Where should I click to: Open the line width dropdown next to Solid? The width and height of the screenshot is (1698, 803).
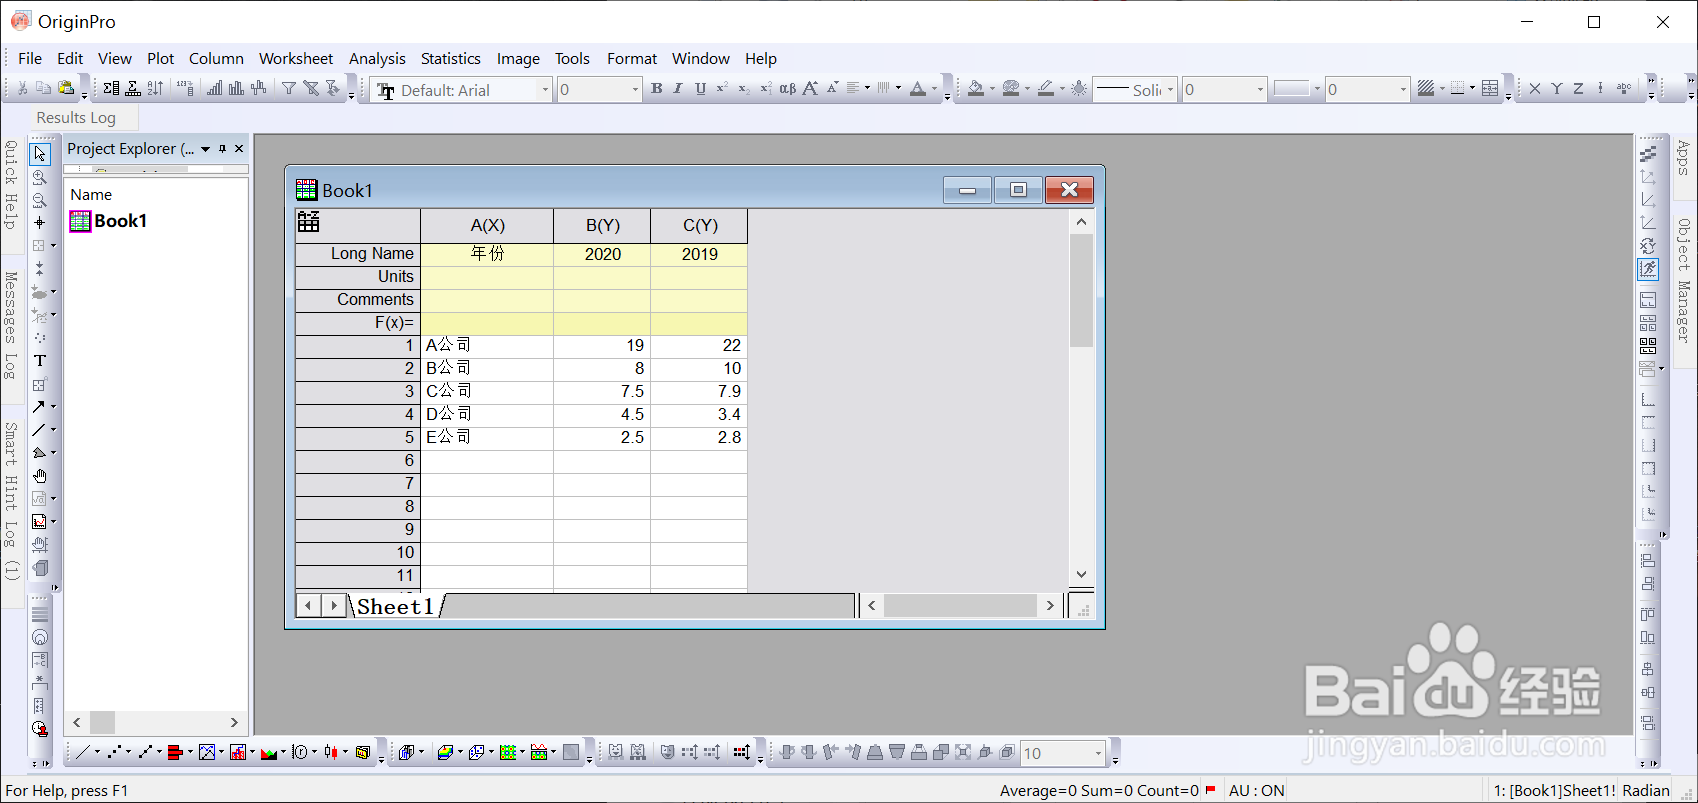click(1260, 90)
